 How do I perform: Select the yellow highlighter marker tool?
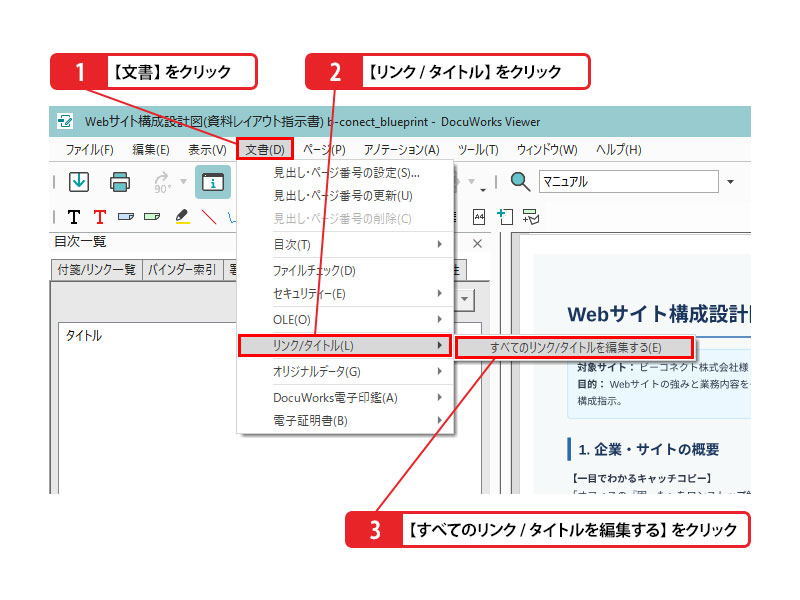click(182, 217)
